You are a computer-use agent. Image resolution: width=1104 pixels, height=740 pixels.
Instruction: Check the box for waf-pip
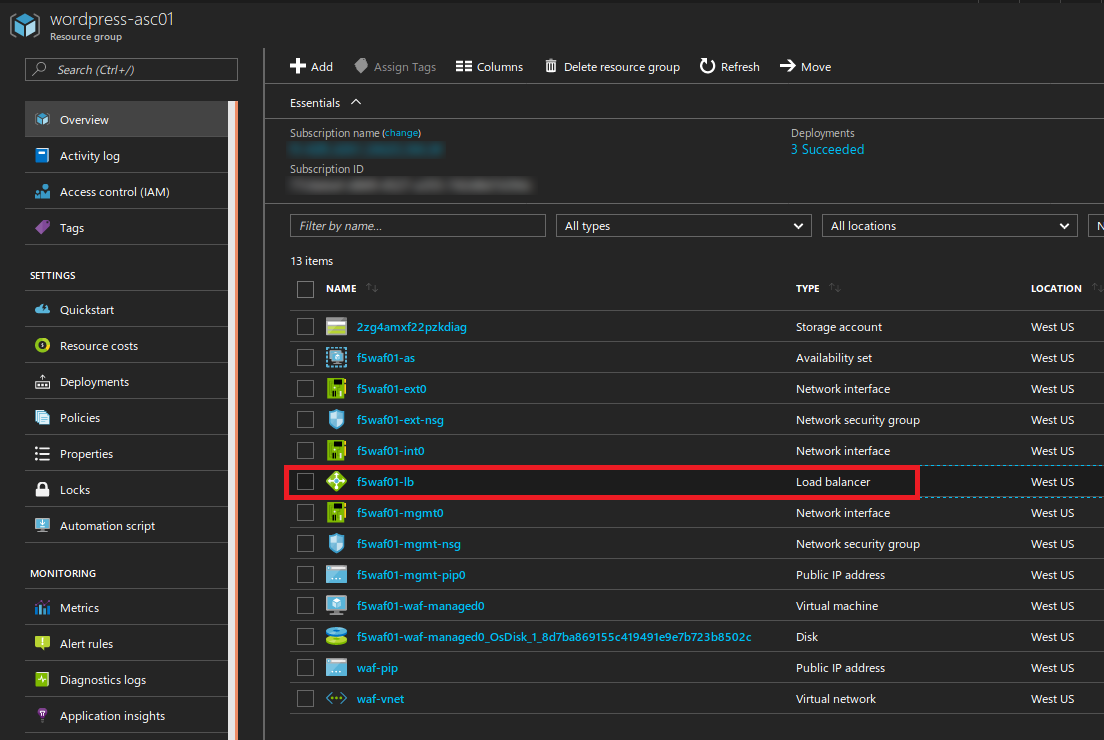tap(305, 667)
